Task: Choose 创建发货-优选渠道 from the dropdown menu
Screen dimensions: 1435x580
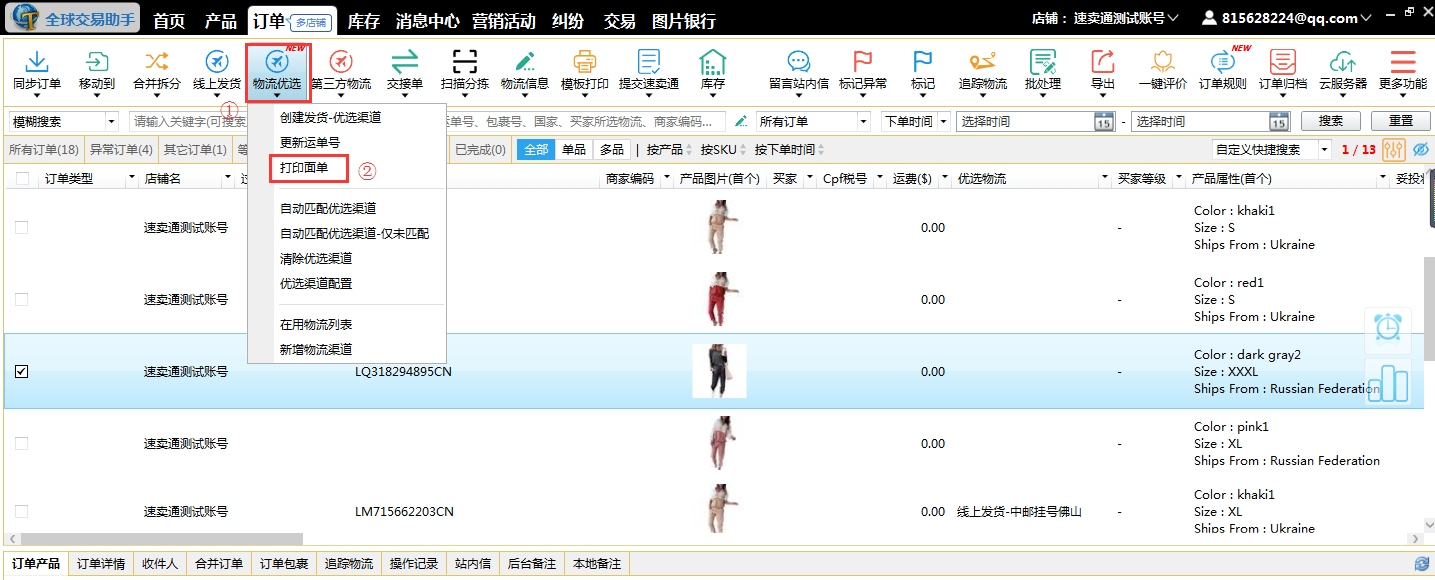Action: point(330,117)
